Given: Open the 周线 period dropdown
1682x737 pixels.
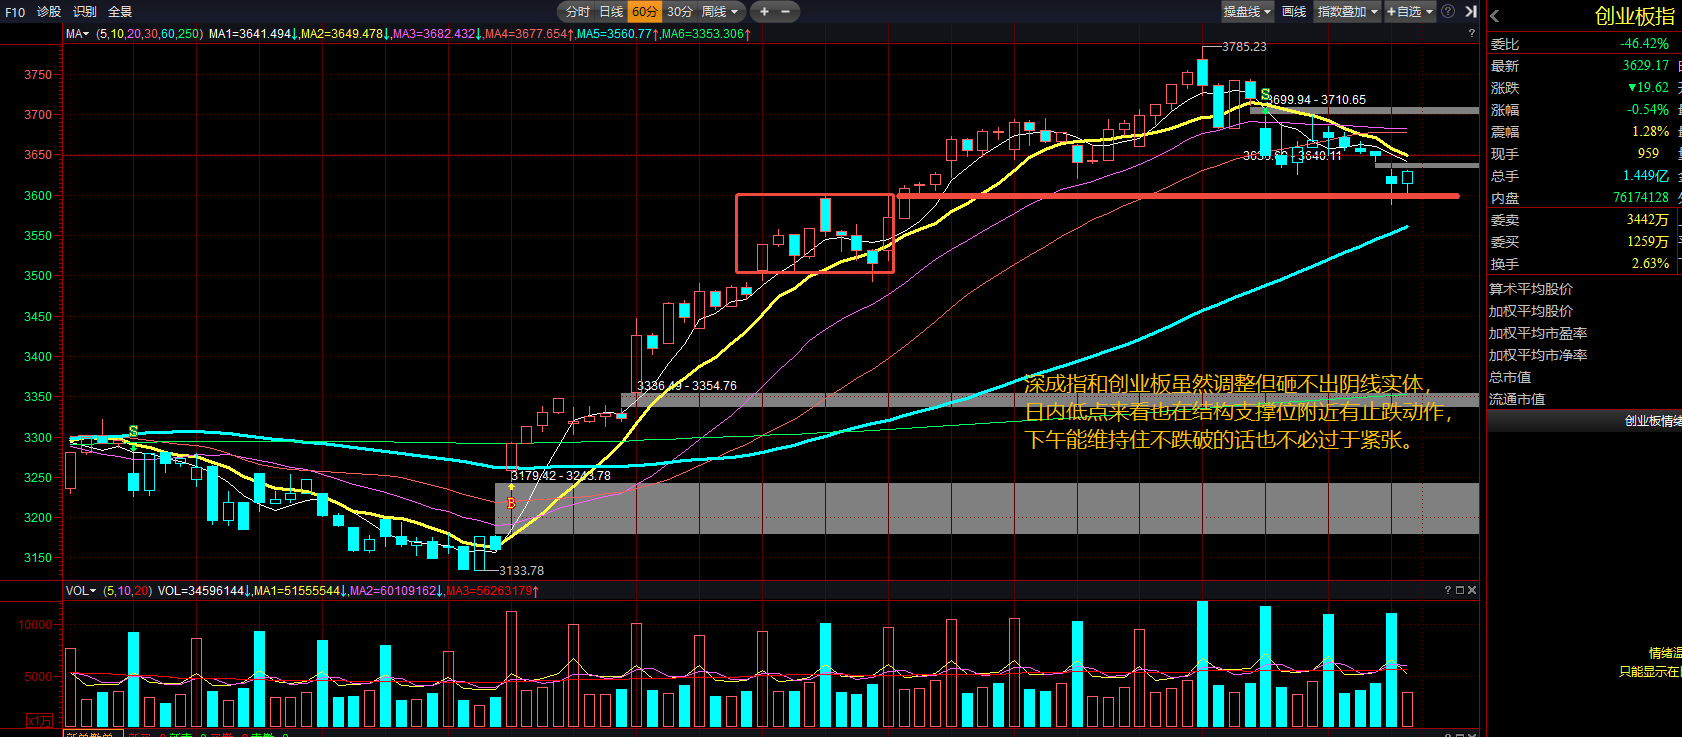Looking at the screenshot, I should [x=720, y=12].
